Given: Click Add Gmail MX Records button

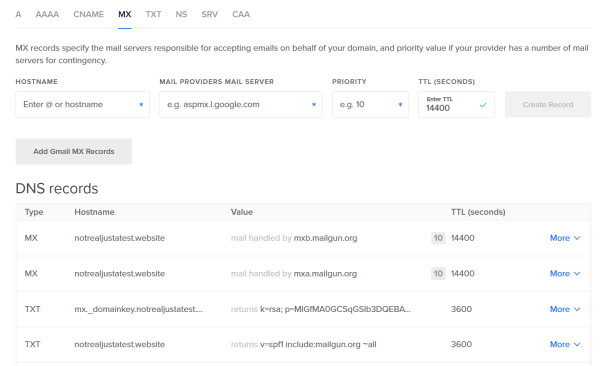Looking at the screenshot, I should 74,151.
